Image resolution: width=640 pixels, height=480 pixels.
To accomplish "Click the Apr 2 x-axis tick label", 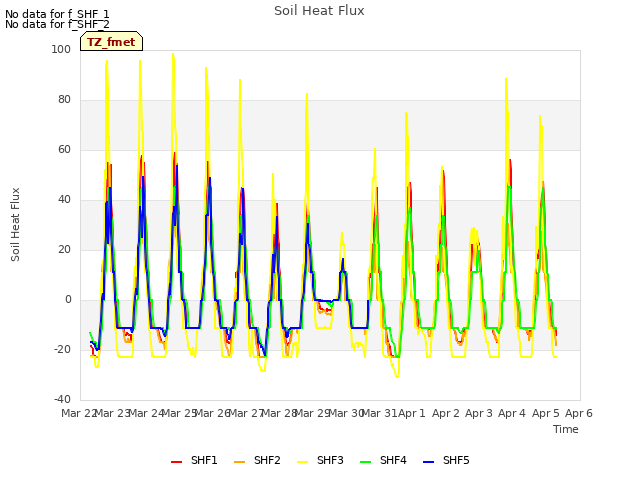I will (446, 413).
